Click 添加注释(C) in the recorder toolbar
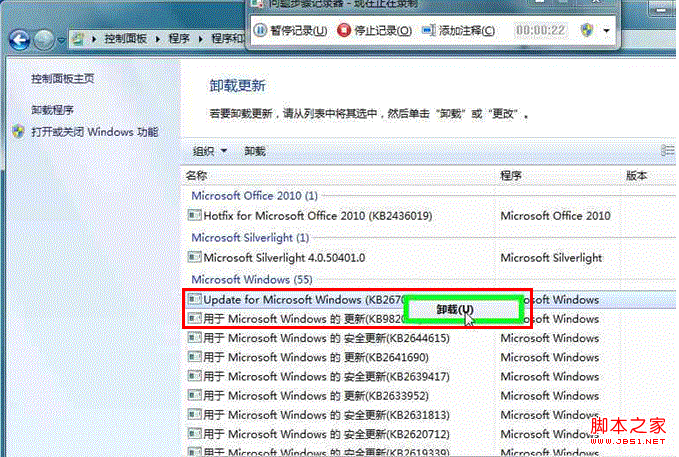The image size is (679, 457). [458, 30]
